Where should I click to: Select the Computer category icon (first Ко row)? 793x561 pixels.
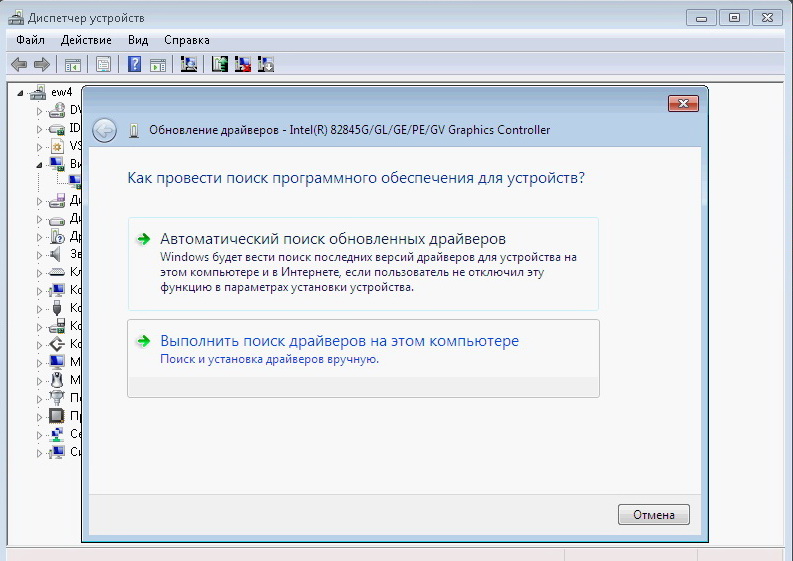(x=57, y=290)
